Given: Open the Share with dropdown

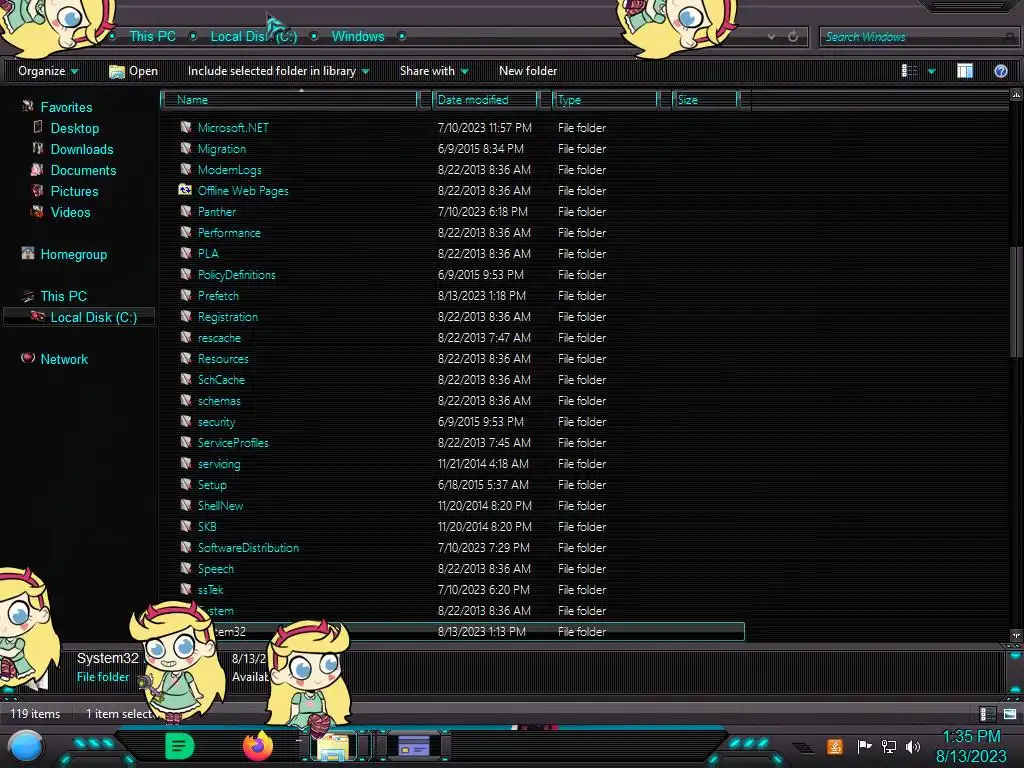Looking at the screenshot, I should [x=434, y=71].
